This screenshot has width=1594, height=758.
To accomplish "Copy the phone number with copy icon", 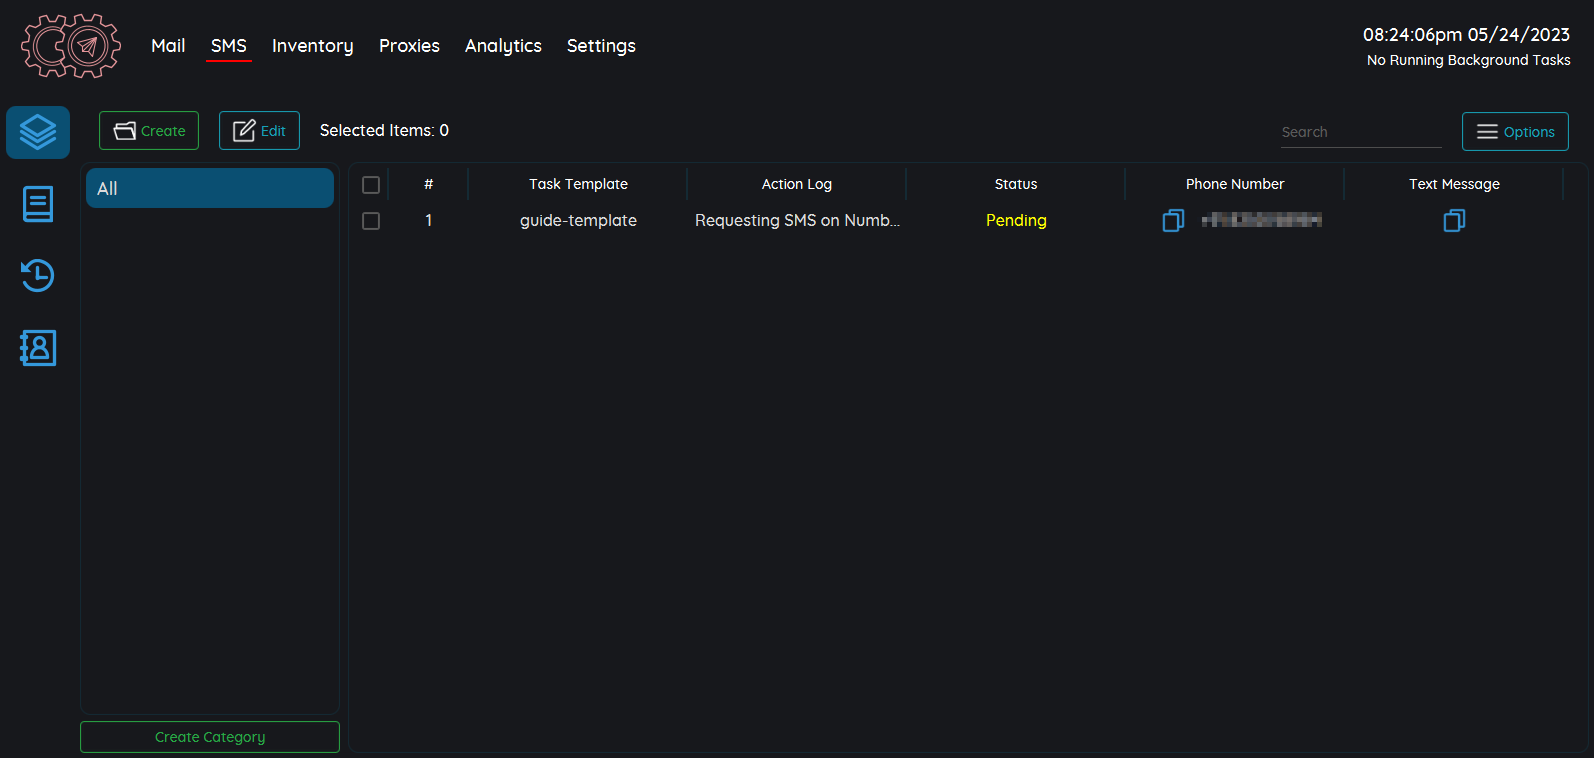I will click(x=1173, y=221).
